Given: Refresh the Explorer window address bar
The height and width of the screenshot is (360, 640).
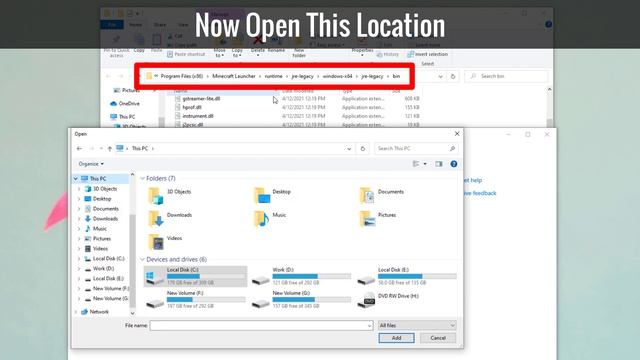Looking at the screenshot, I should pyautogui.click(x=453, y=76).
